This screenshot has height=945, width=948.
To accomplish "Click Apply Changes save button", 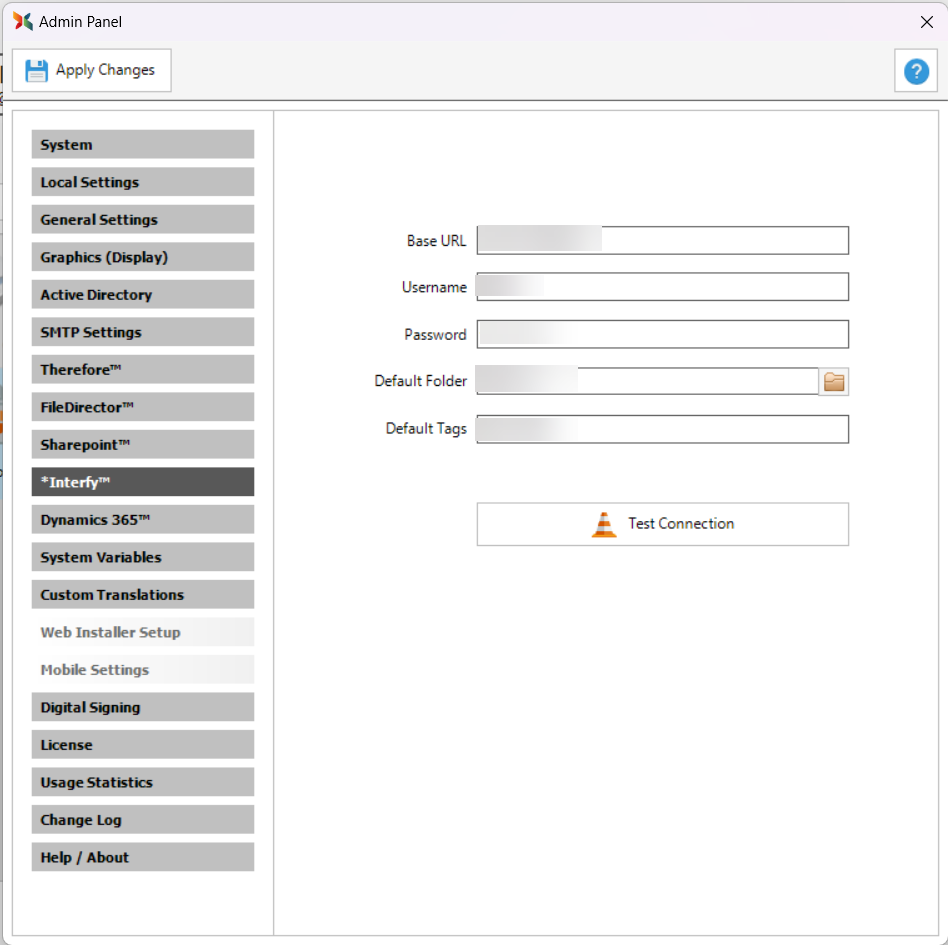I will (91, 70).
